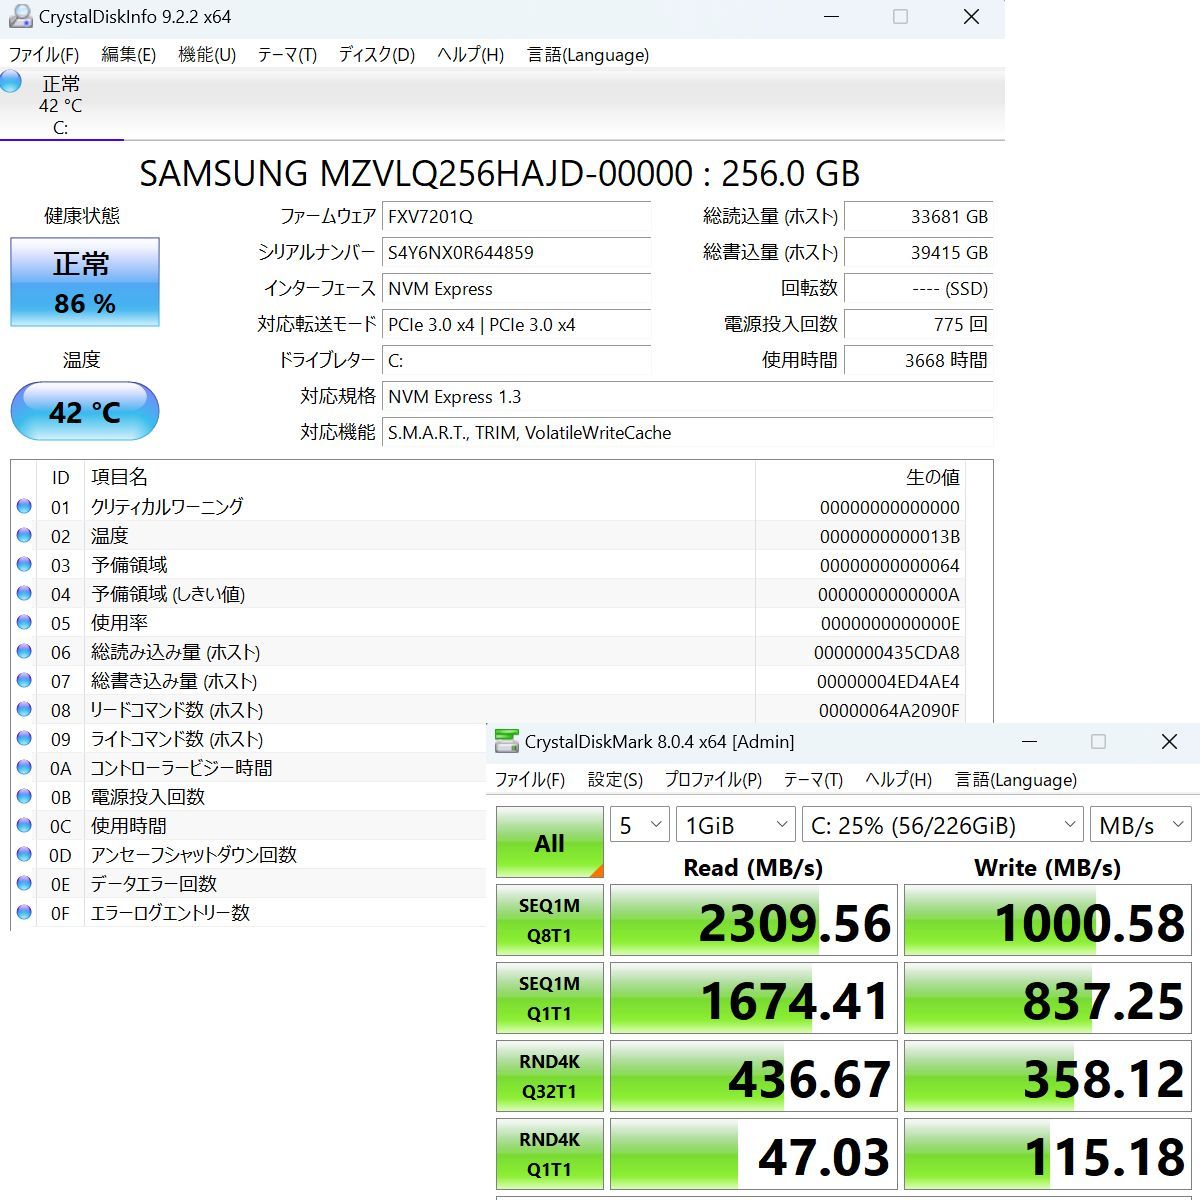The image size is (1200, 1200).
Task: Click status orb for ID 0E データエラー回数
Action: (x=24, y=884)
